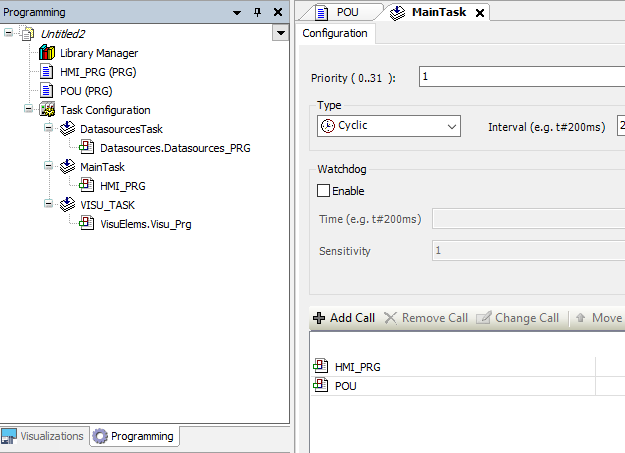
Task: Select Datasources.Datasources_PRG in the tree
Action: [x=175, y=148]
